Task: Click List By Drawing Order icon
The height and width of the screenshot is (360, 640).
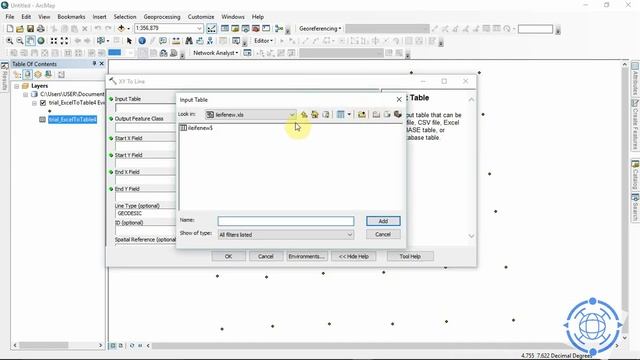Action: 17,75
